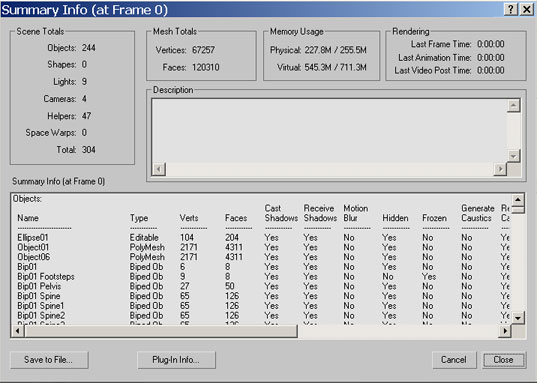Click the Close button at bottom right
537x383 pixels.
(x=503, y=360)
